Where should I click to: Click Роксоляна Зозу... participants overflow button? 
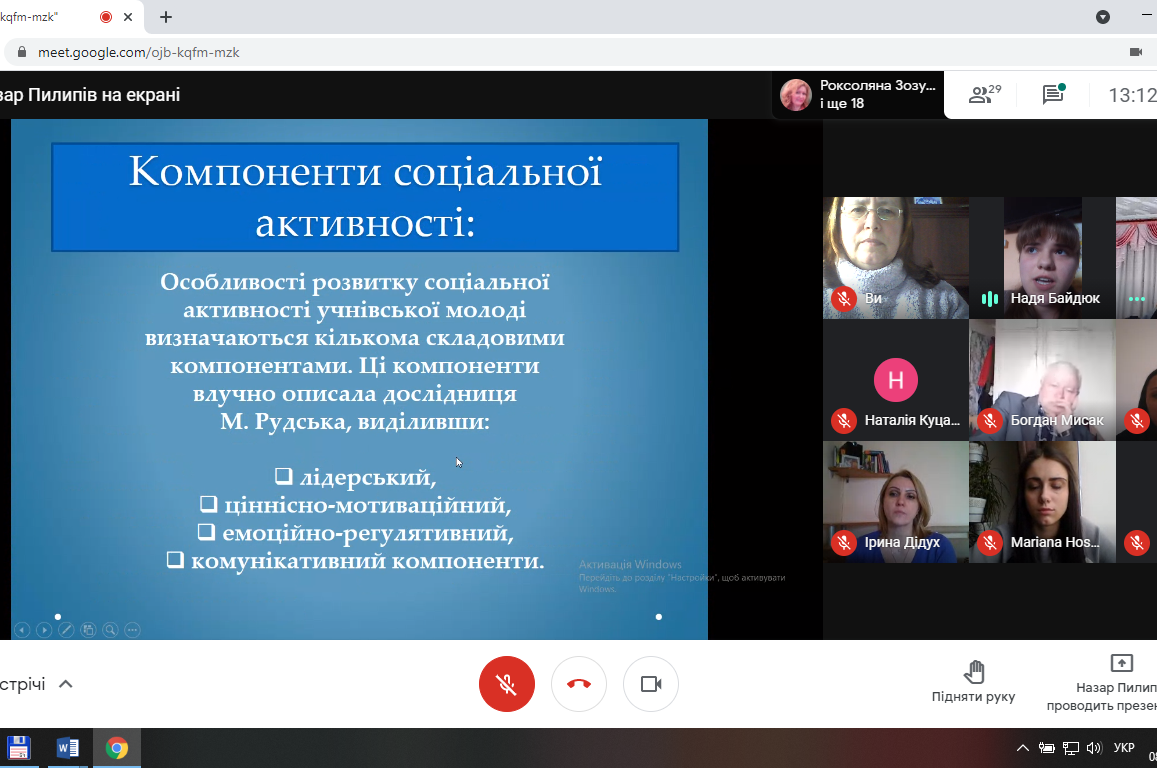click(860, 95)
